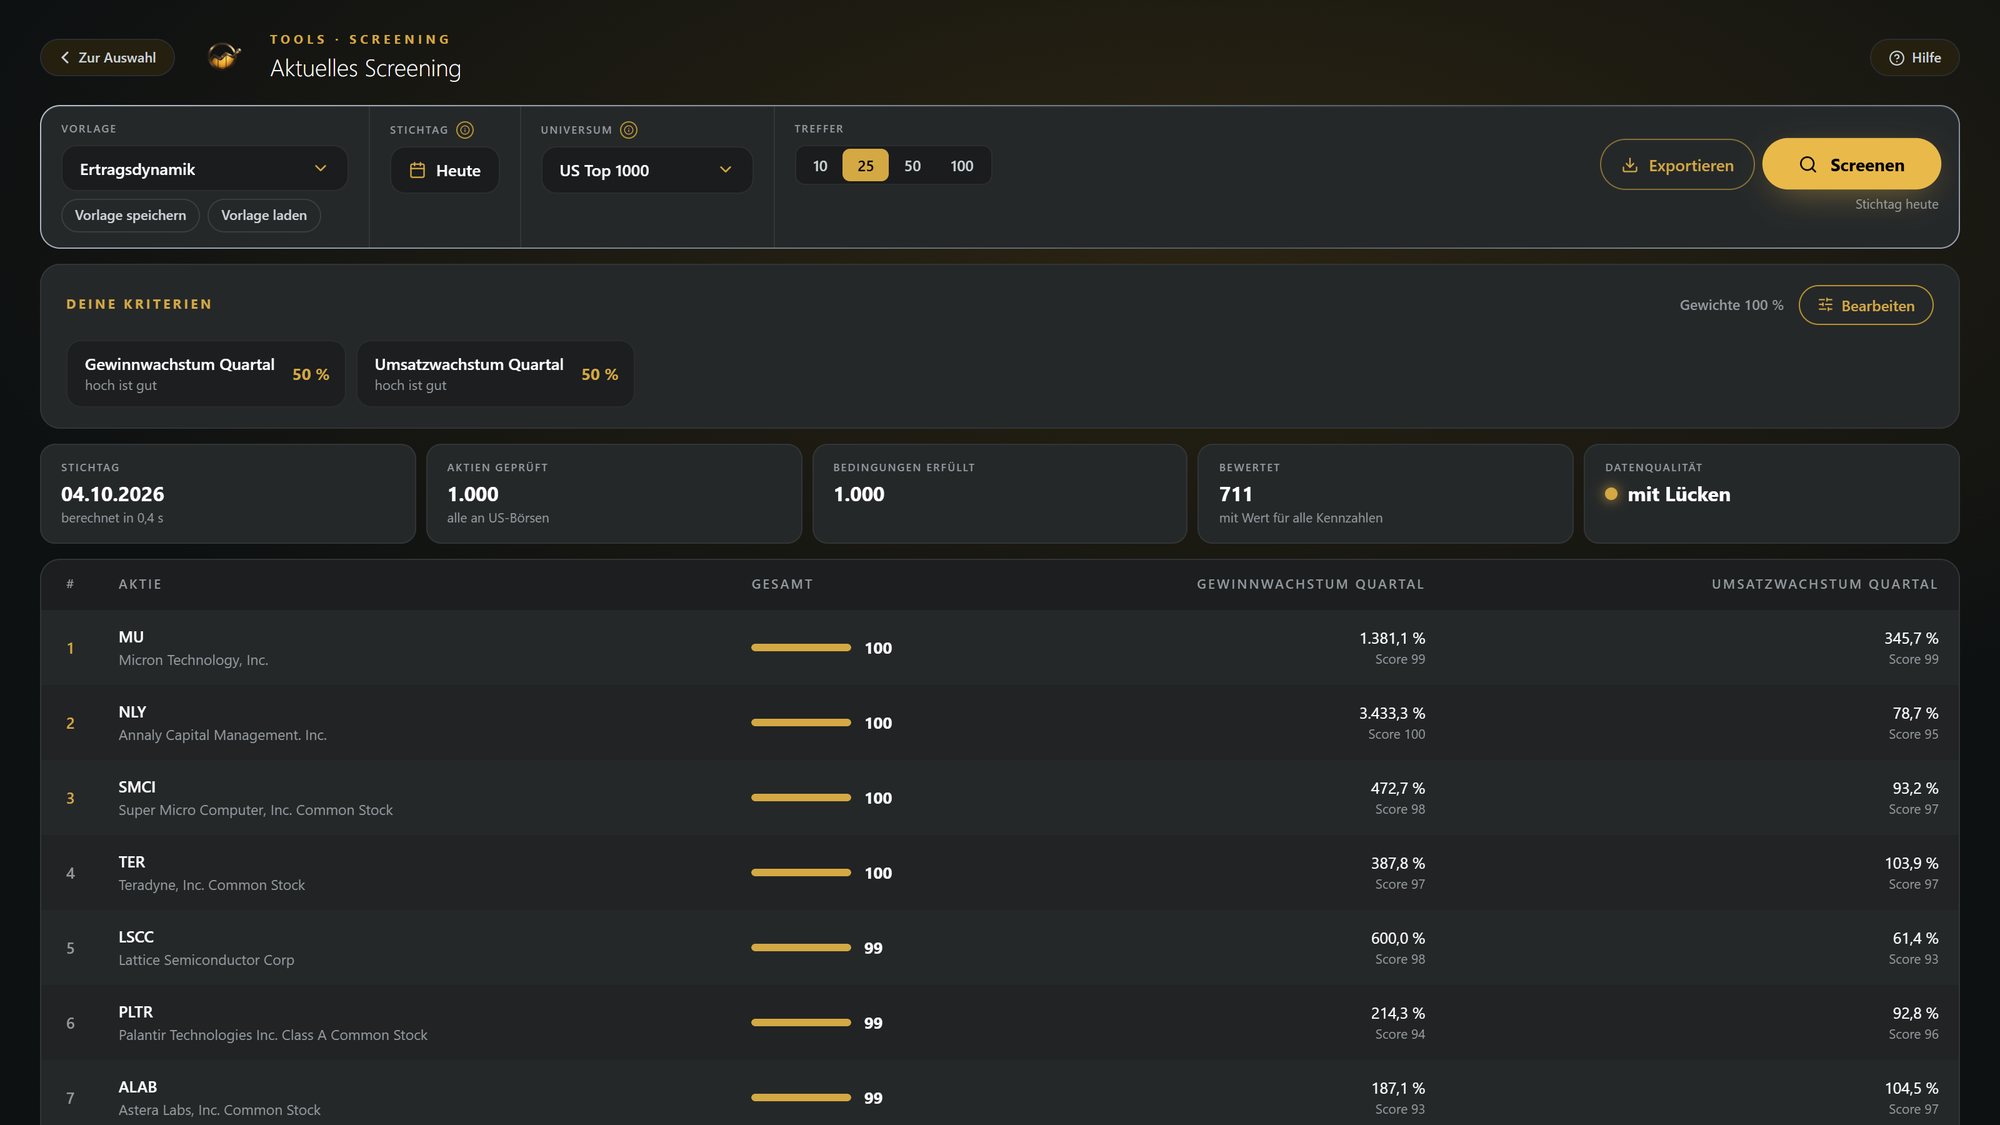
Task: Select 100 Treffer option
Action: coord(962,166)
